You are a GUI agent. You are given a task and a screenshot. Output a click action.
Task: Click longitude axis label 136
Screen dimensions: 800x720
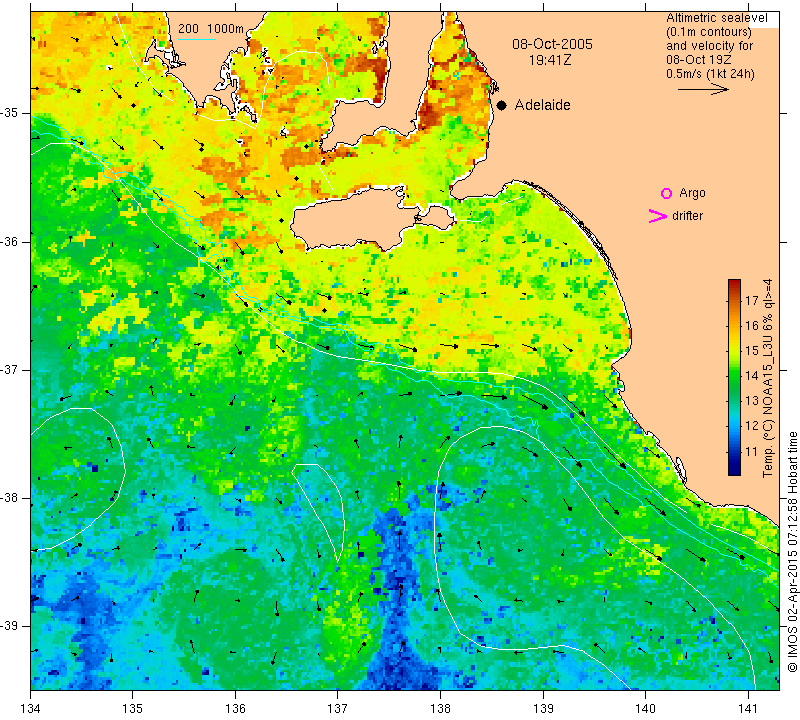(236, 708)
